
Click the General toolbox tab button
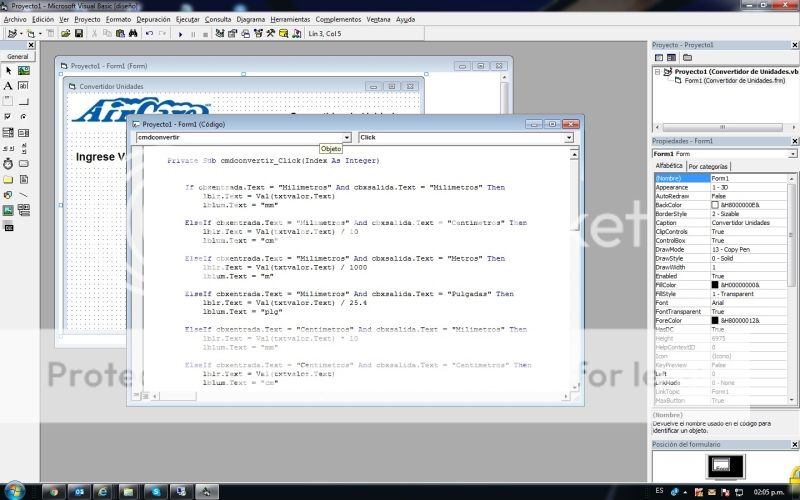[x=18, y=57]
